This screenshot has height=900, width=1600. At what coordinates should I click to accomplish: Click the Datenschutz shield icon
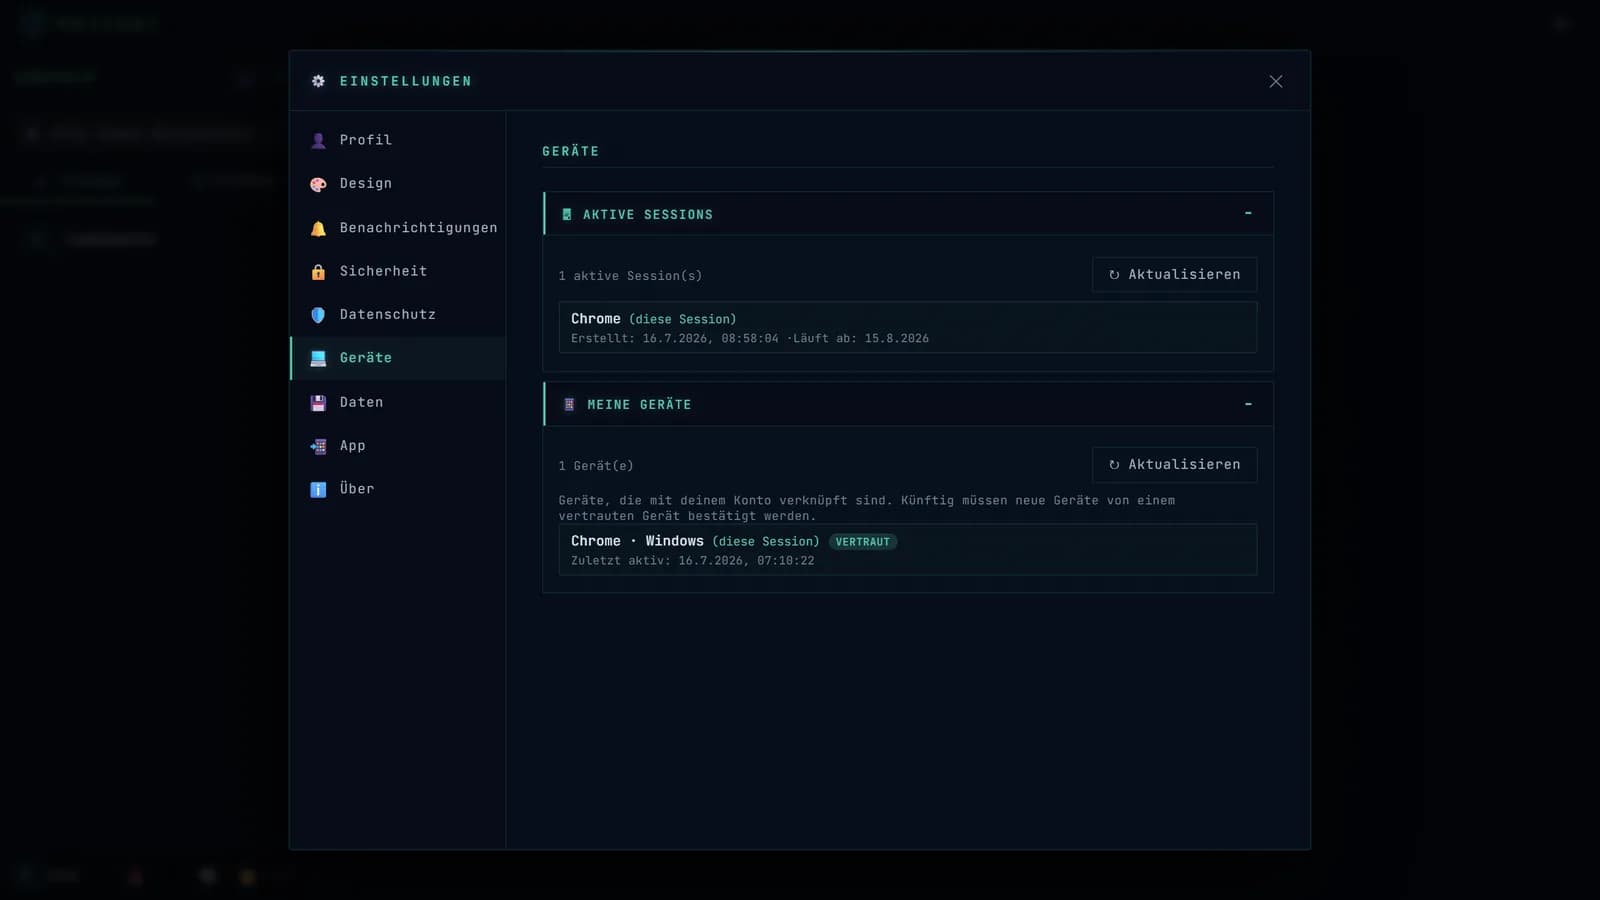click(x=318, y=315)
